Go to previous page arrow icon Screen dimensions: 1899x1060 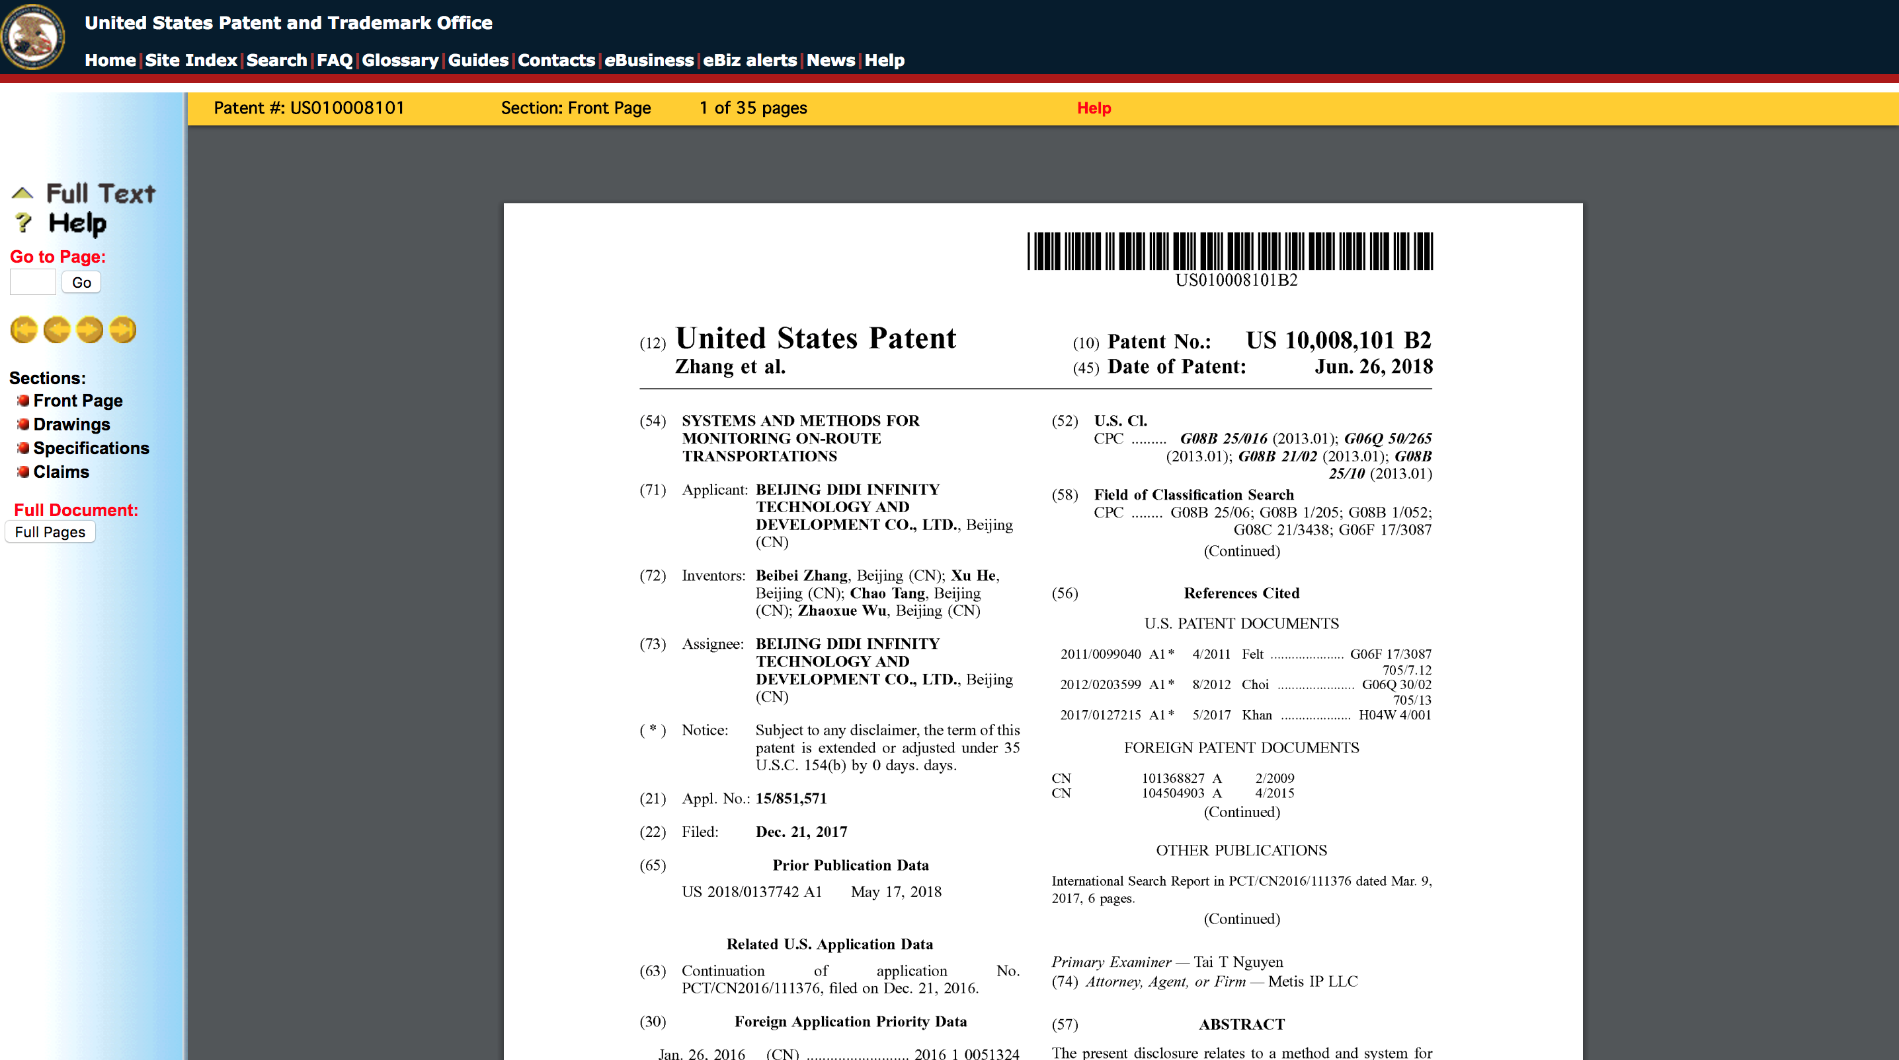(57, 330)
